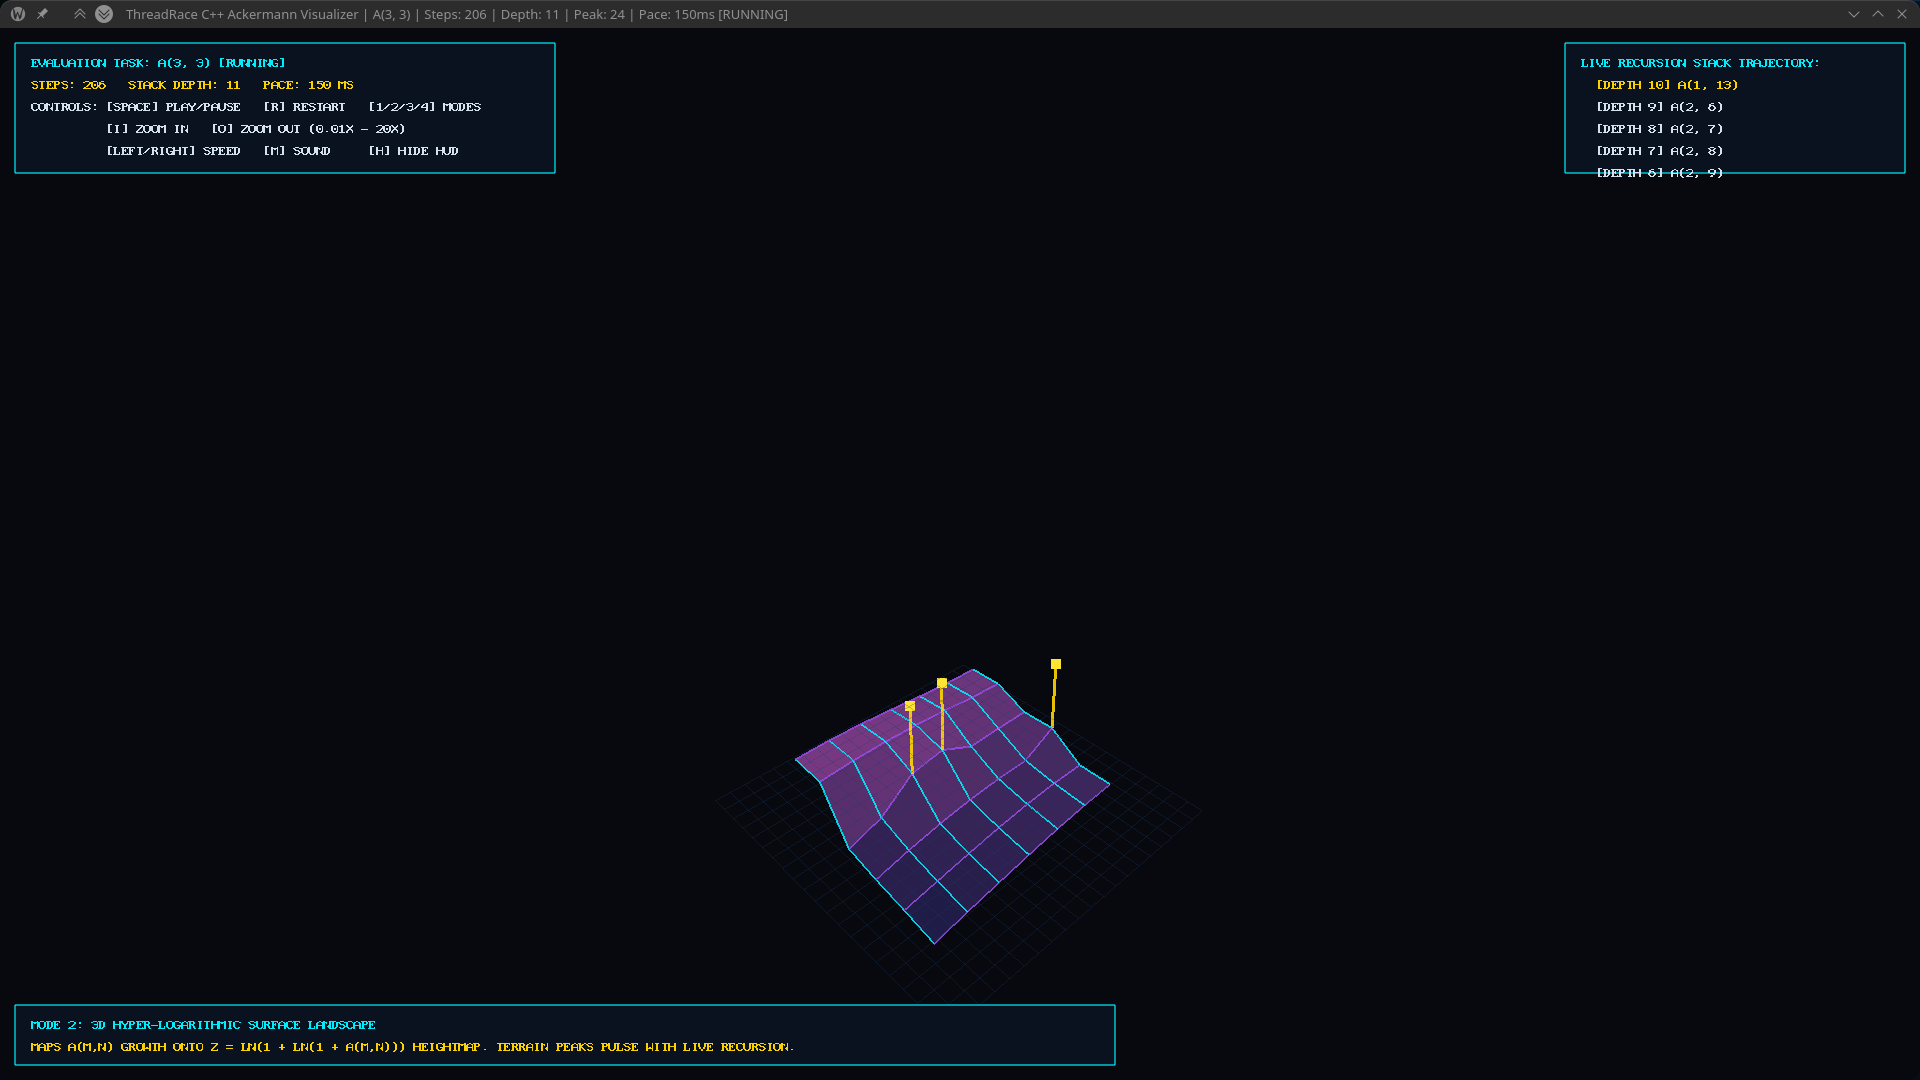Click the [I] Zoom In hint
The width and height of the screenshot is (1920, 1080).
[x=148, y=129]
